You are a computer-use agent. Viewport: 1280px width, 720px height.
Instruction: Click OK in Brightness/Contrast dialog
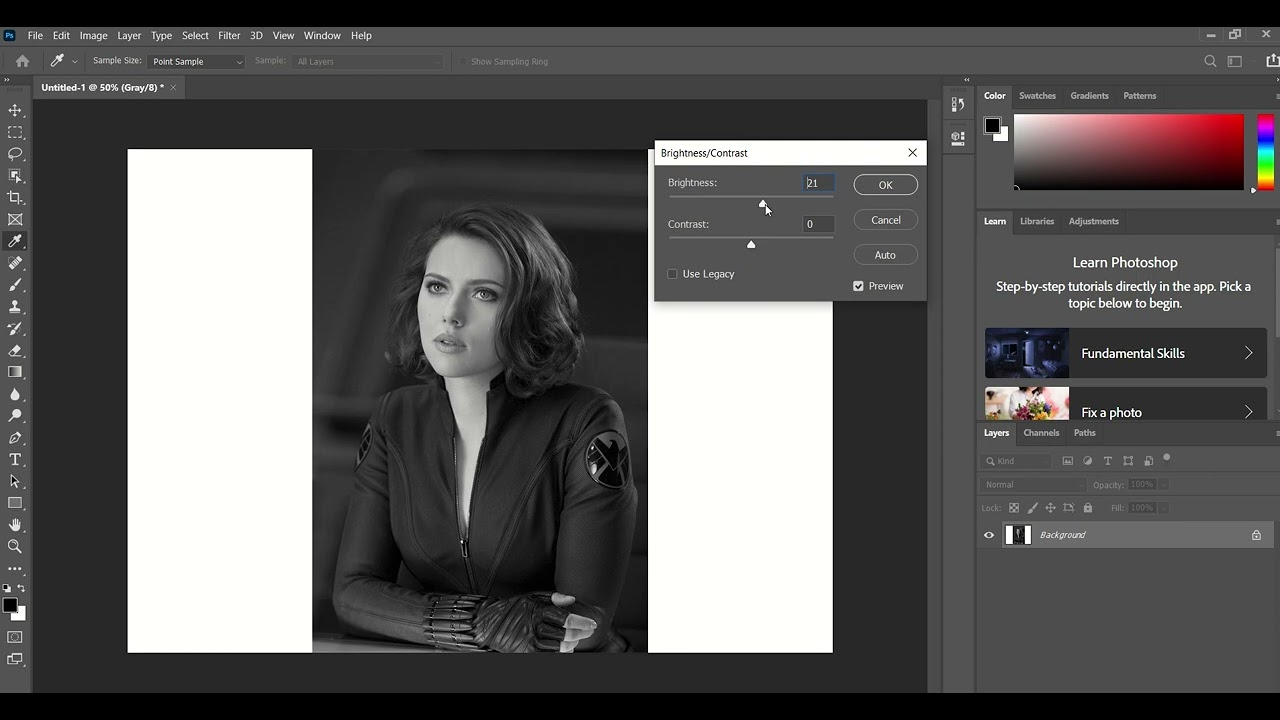[x=885, y=185]
